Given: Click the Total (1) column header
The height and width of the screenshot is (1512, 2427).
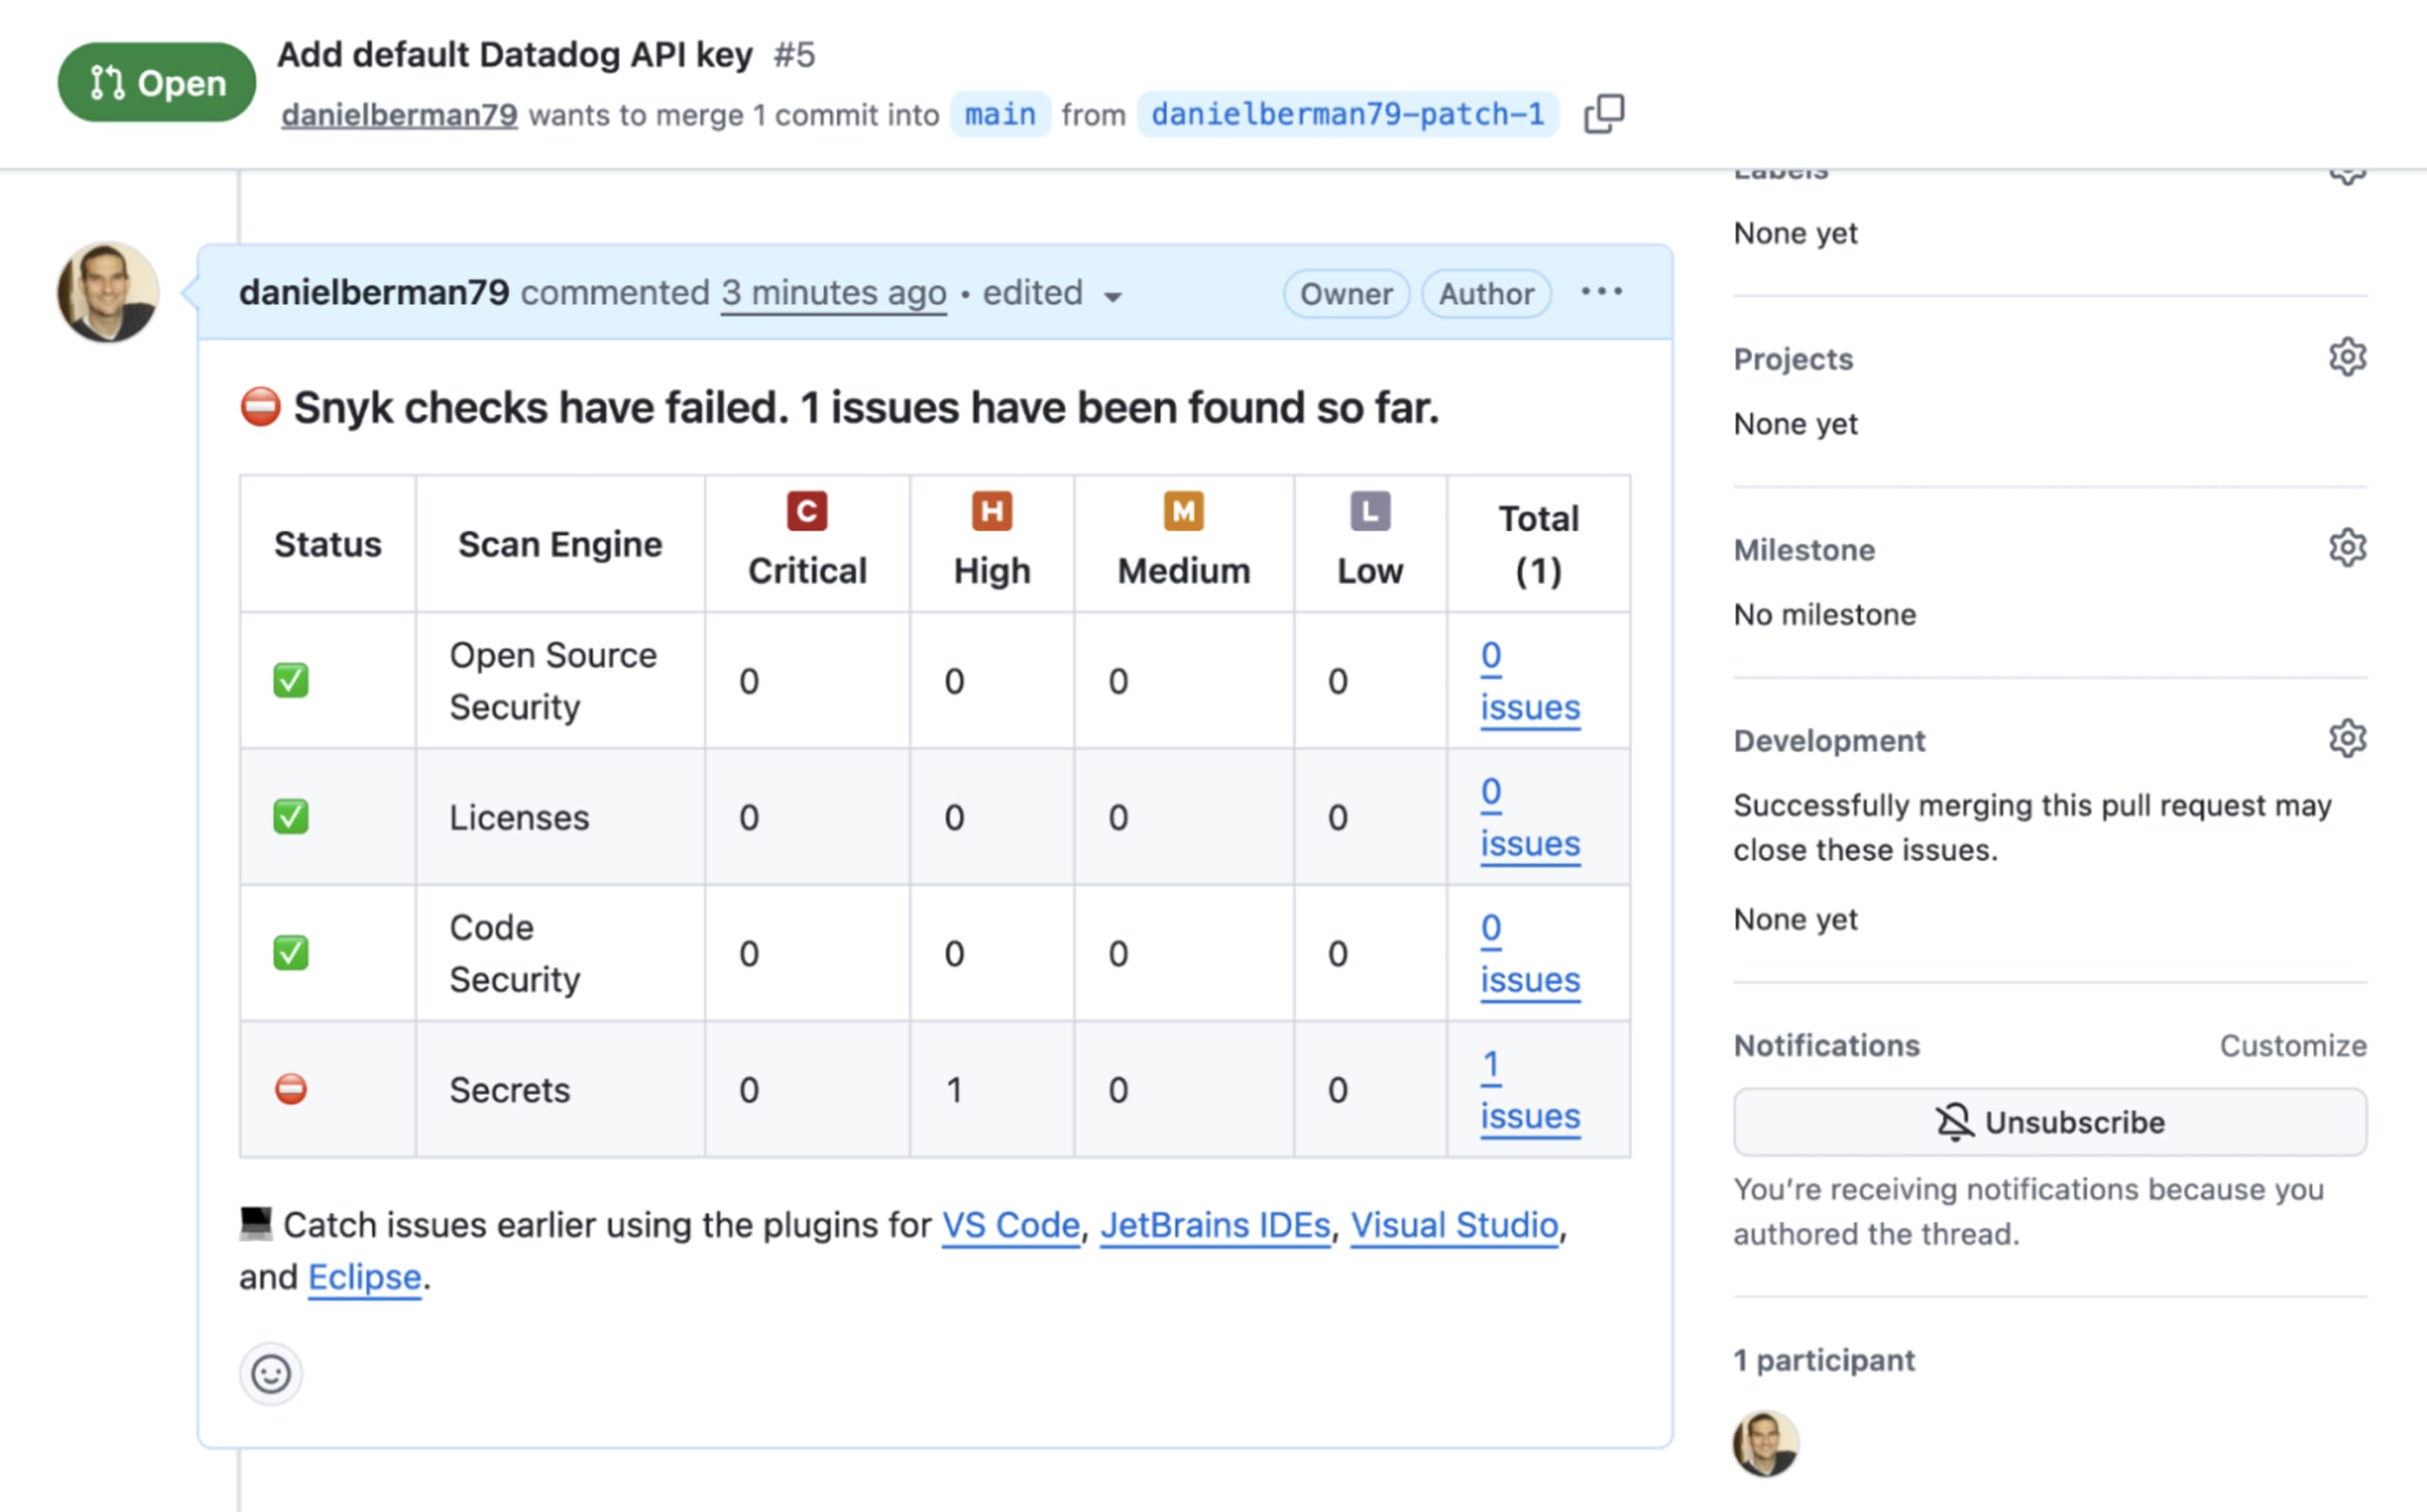Looking at the screenshot, I should (1538, 544).
